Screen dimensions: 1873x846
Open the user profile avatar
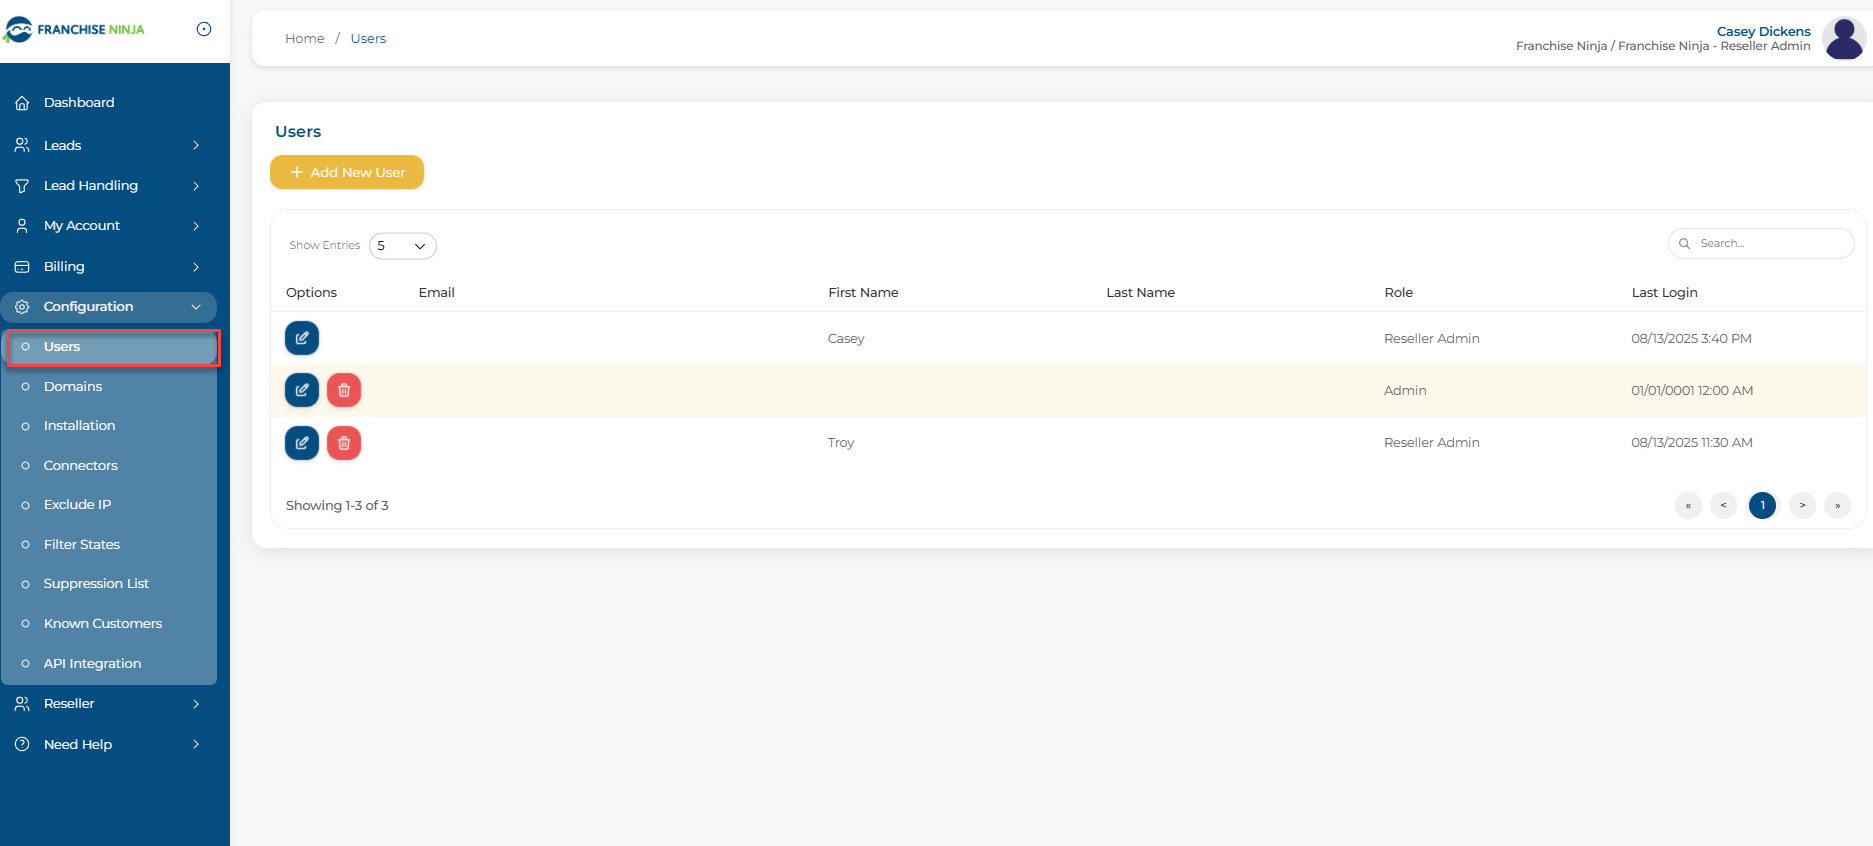coord(1843,39)
